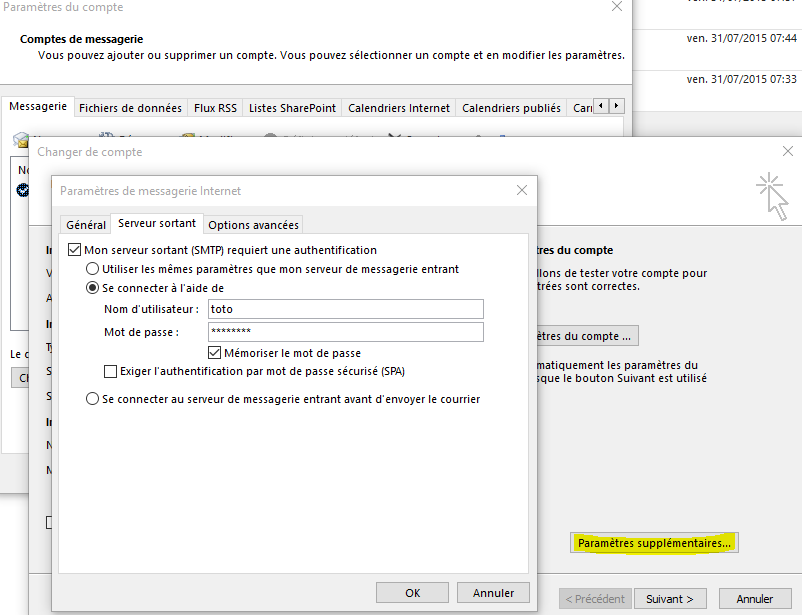Open the Listes SharePoint tab
Viewport: 802px width, 615px height.
tap(292, 108)
